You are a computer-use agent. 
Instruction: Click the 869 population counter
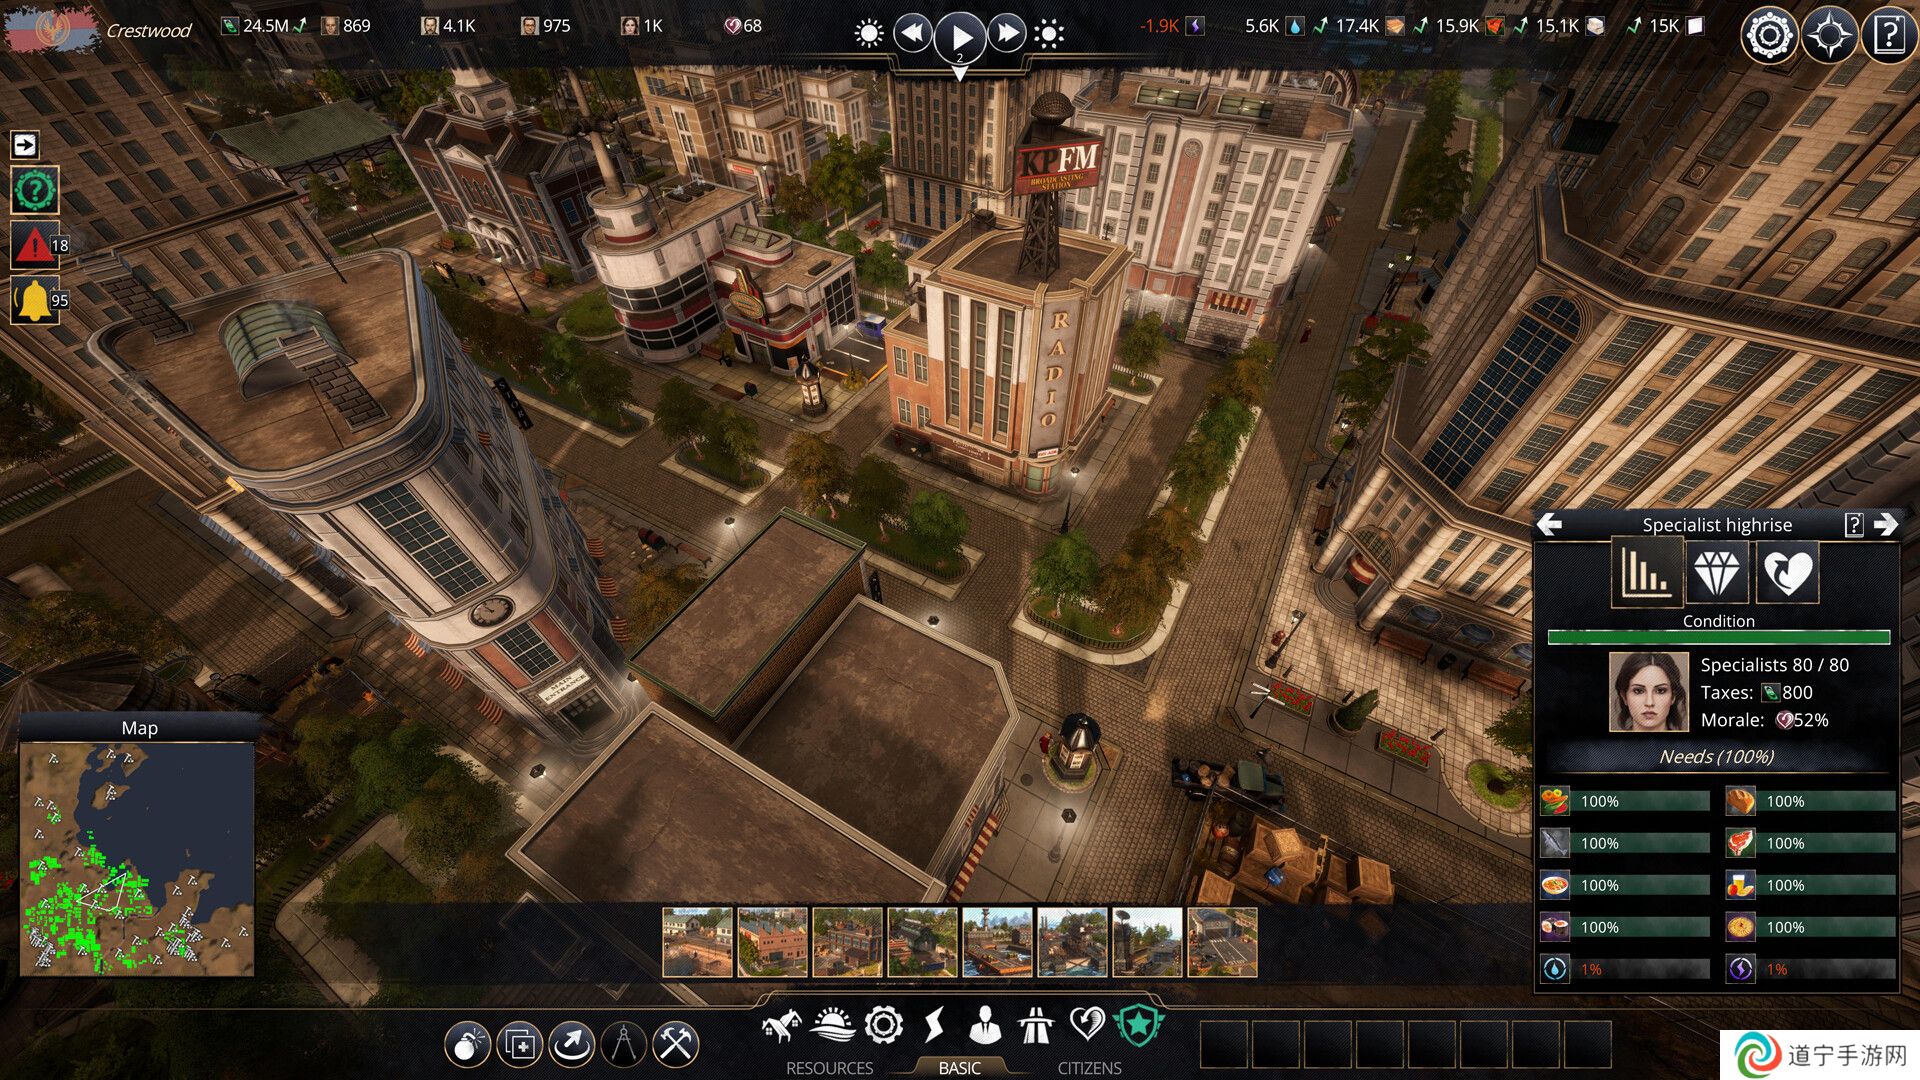point(346,26)
